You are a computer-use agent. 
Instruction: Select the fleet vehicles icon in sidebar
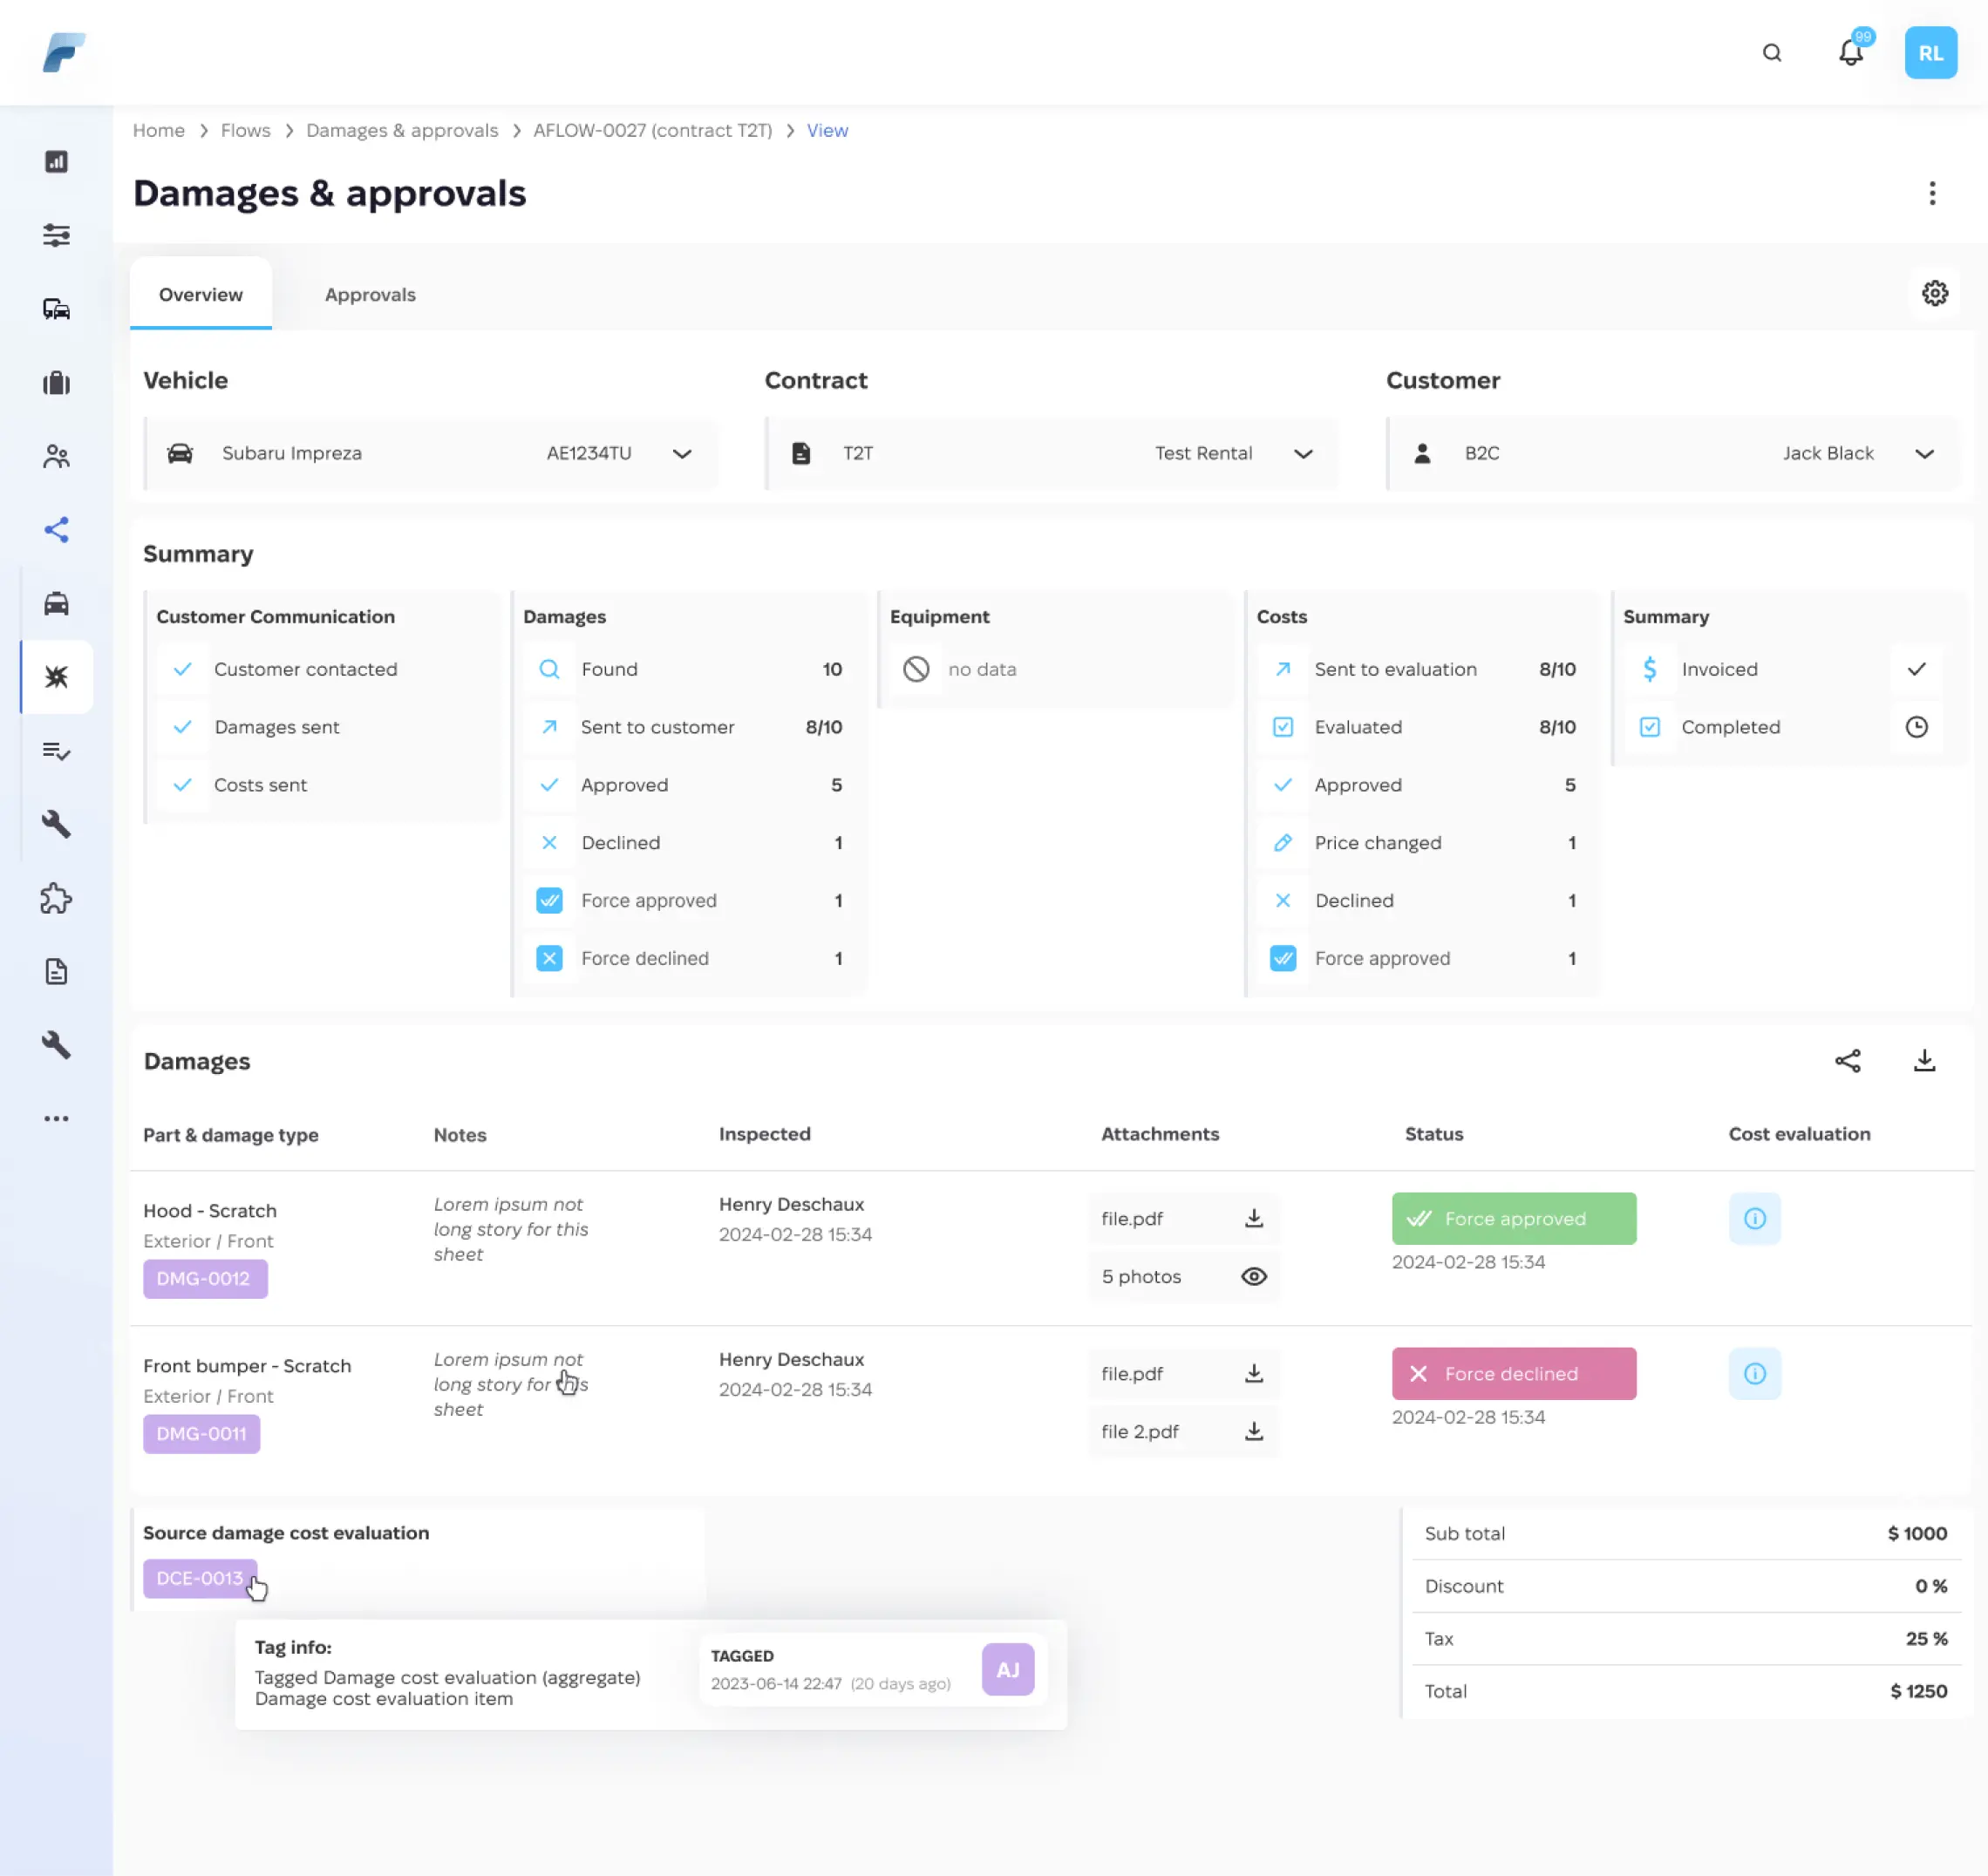click(x=56, y=308)
